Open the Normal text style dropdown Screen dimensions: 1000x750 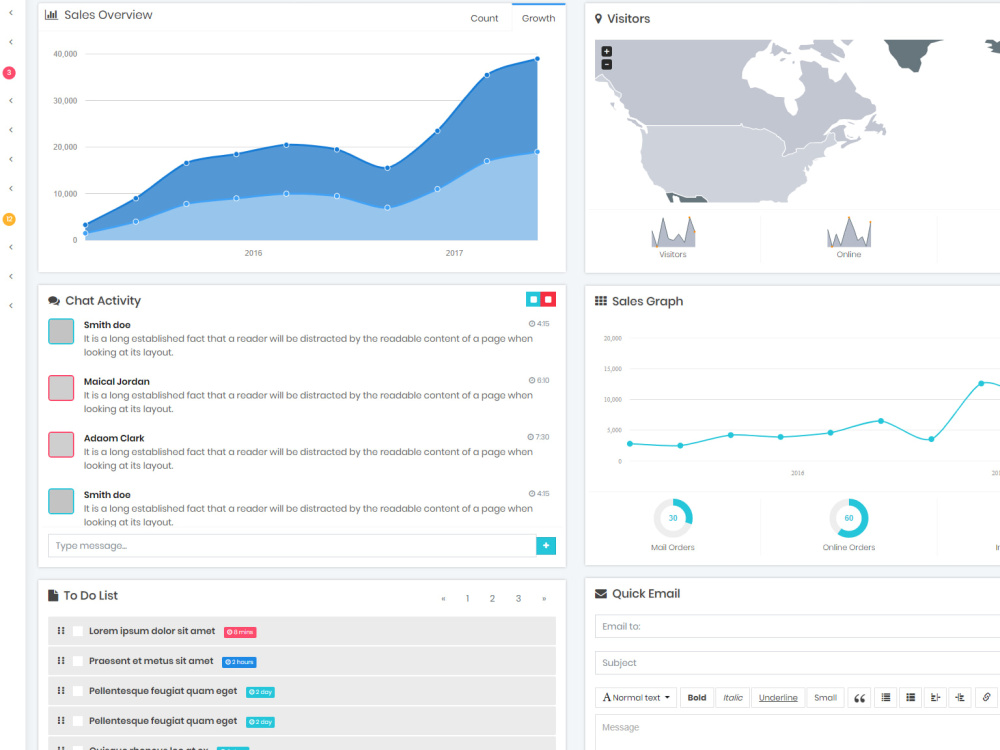(636, 698)
